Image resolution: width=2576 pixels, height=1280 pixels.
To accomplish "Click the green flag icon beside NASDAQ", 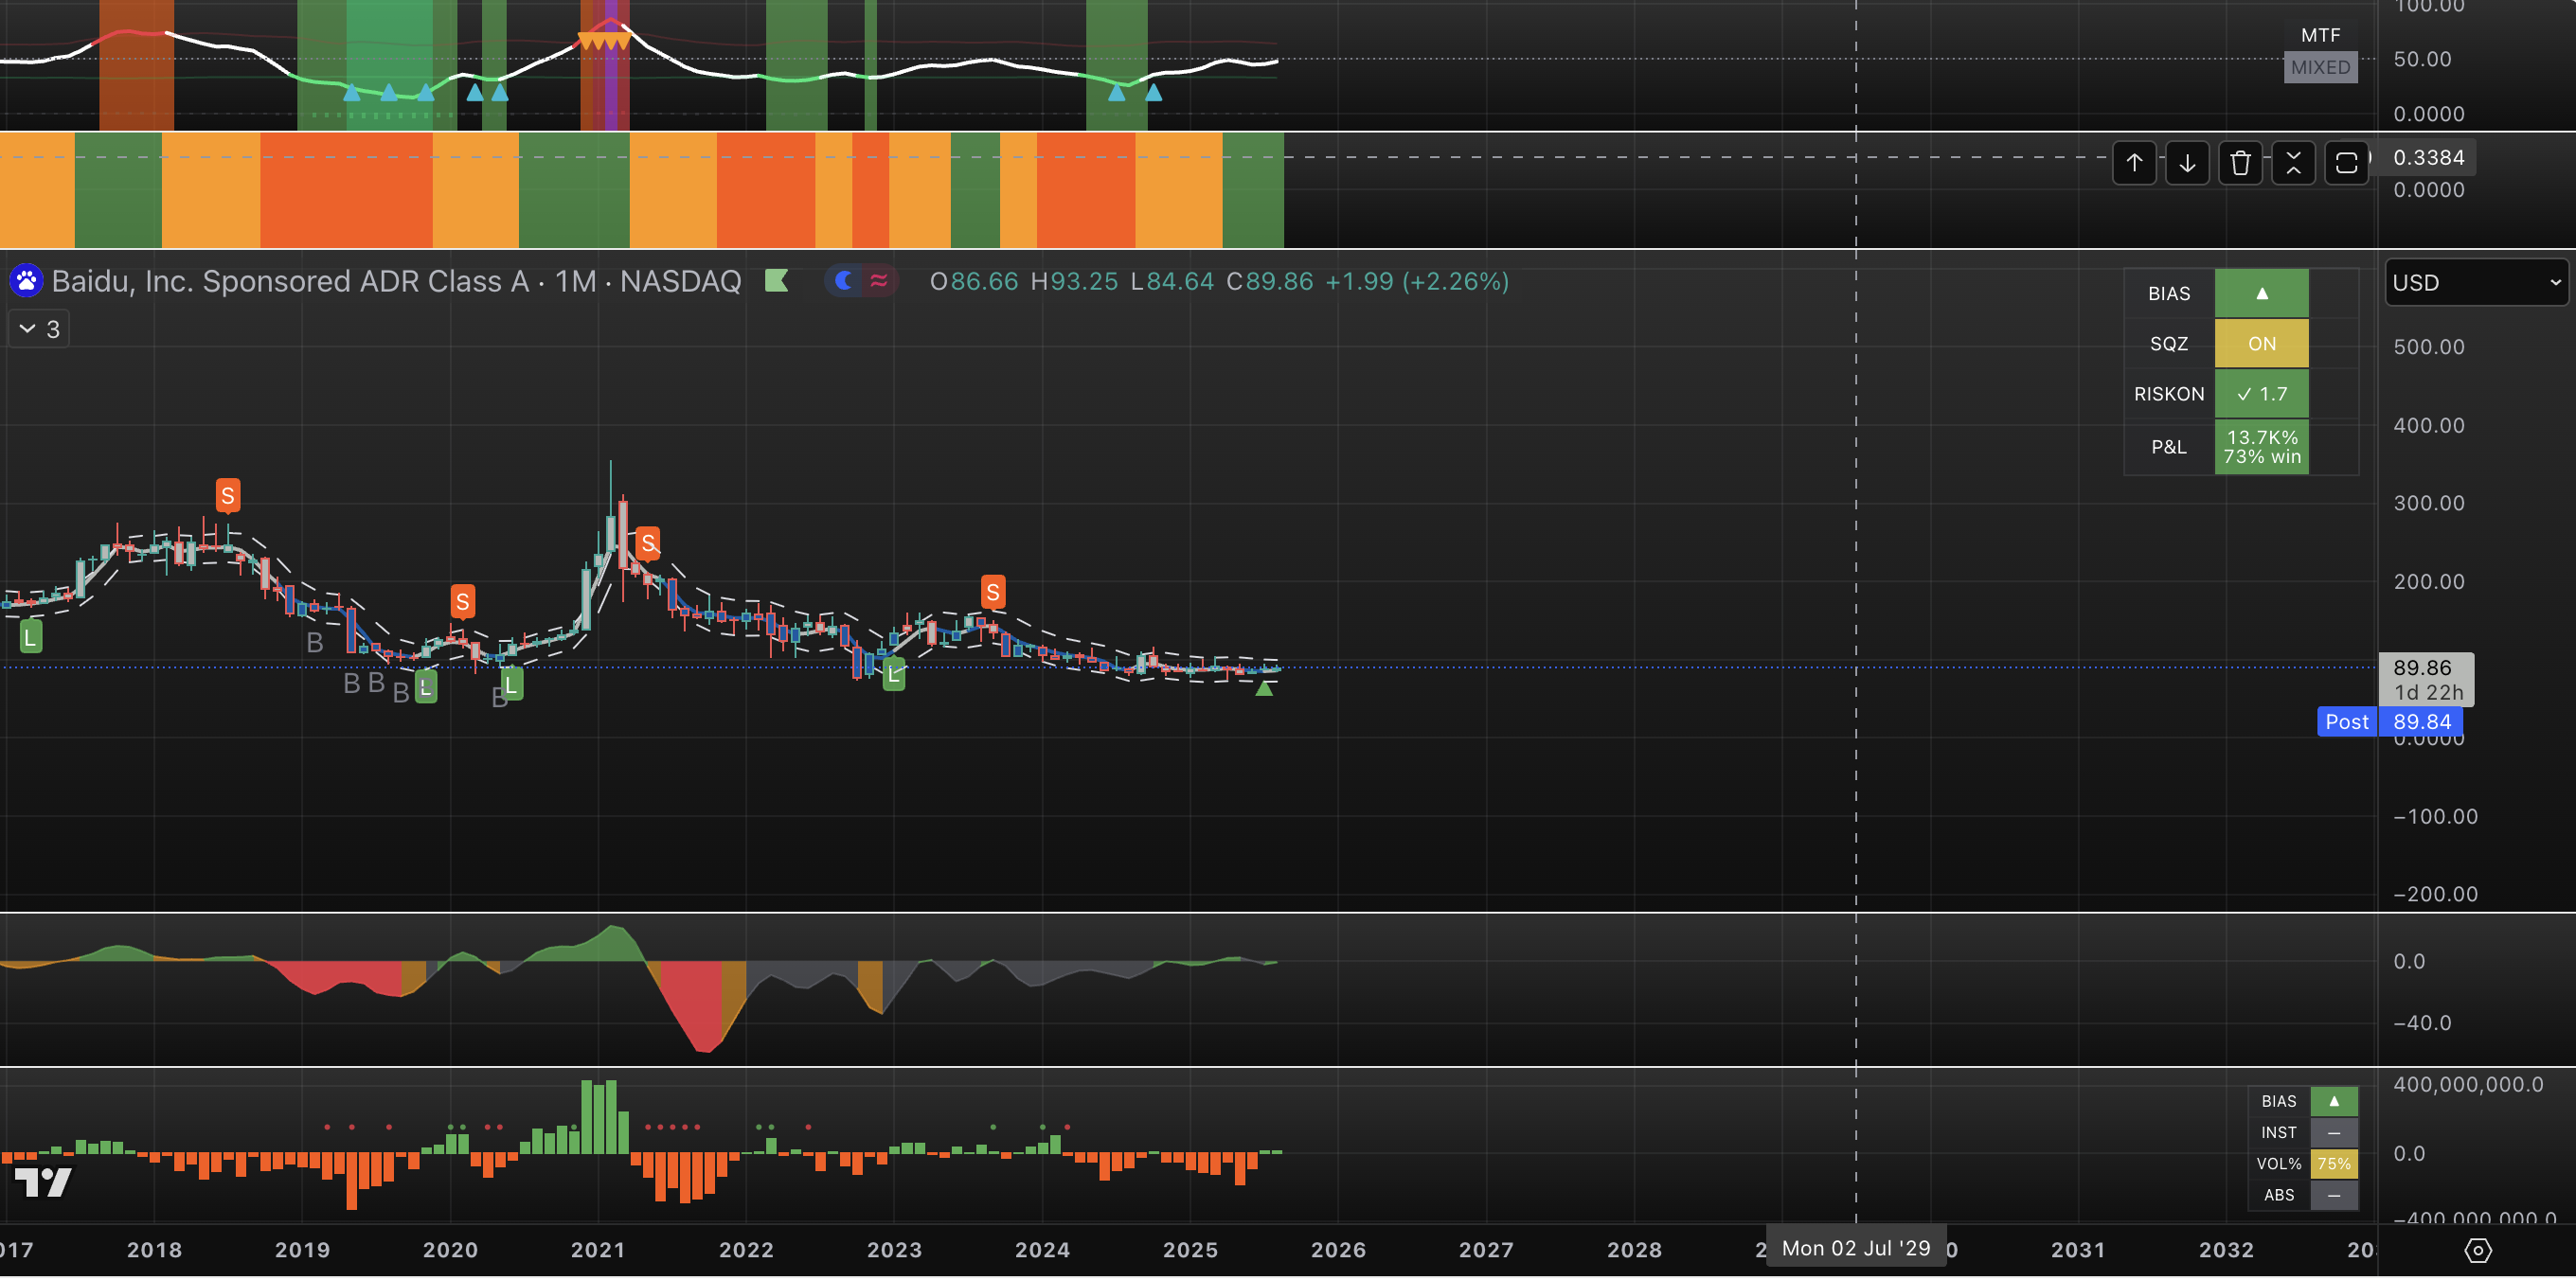I will pyautogui.click(x=776, y=281).
